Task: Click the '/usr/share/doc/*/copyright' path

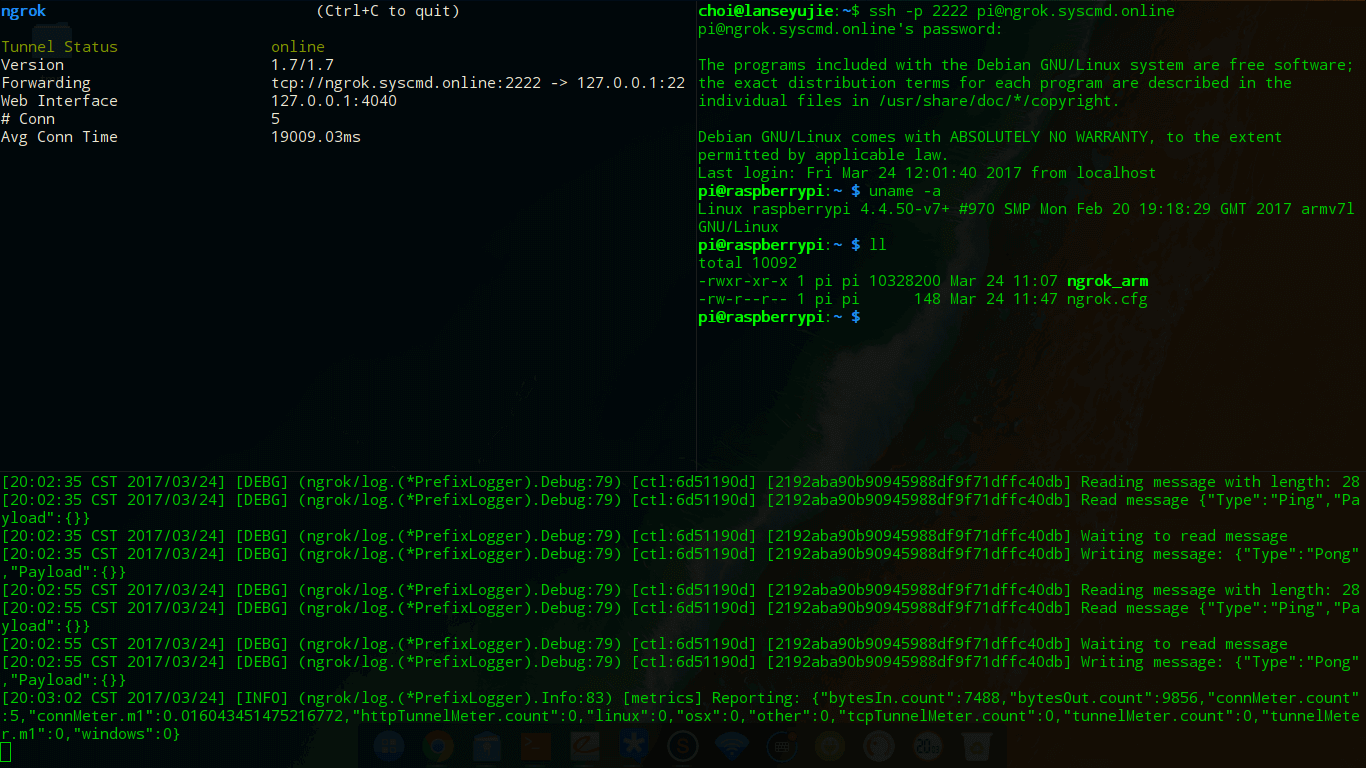Action: pyautogui.click(x=995, y=101)
